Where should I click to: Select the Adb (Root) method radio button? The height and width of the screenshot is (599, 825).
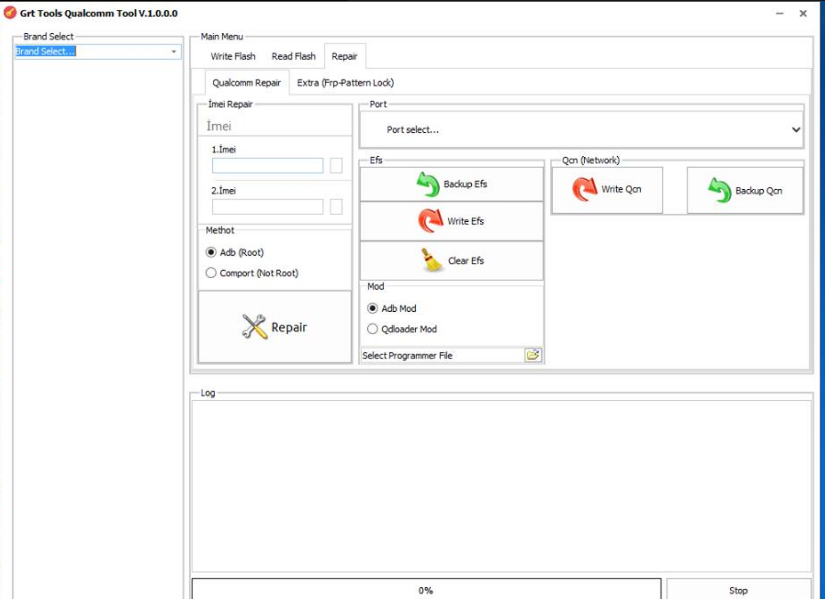(211, 252)
